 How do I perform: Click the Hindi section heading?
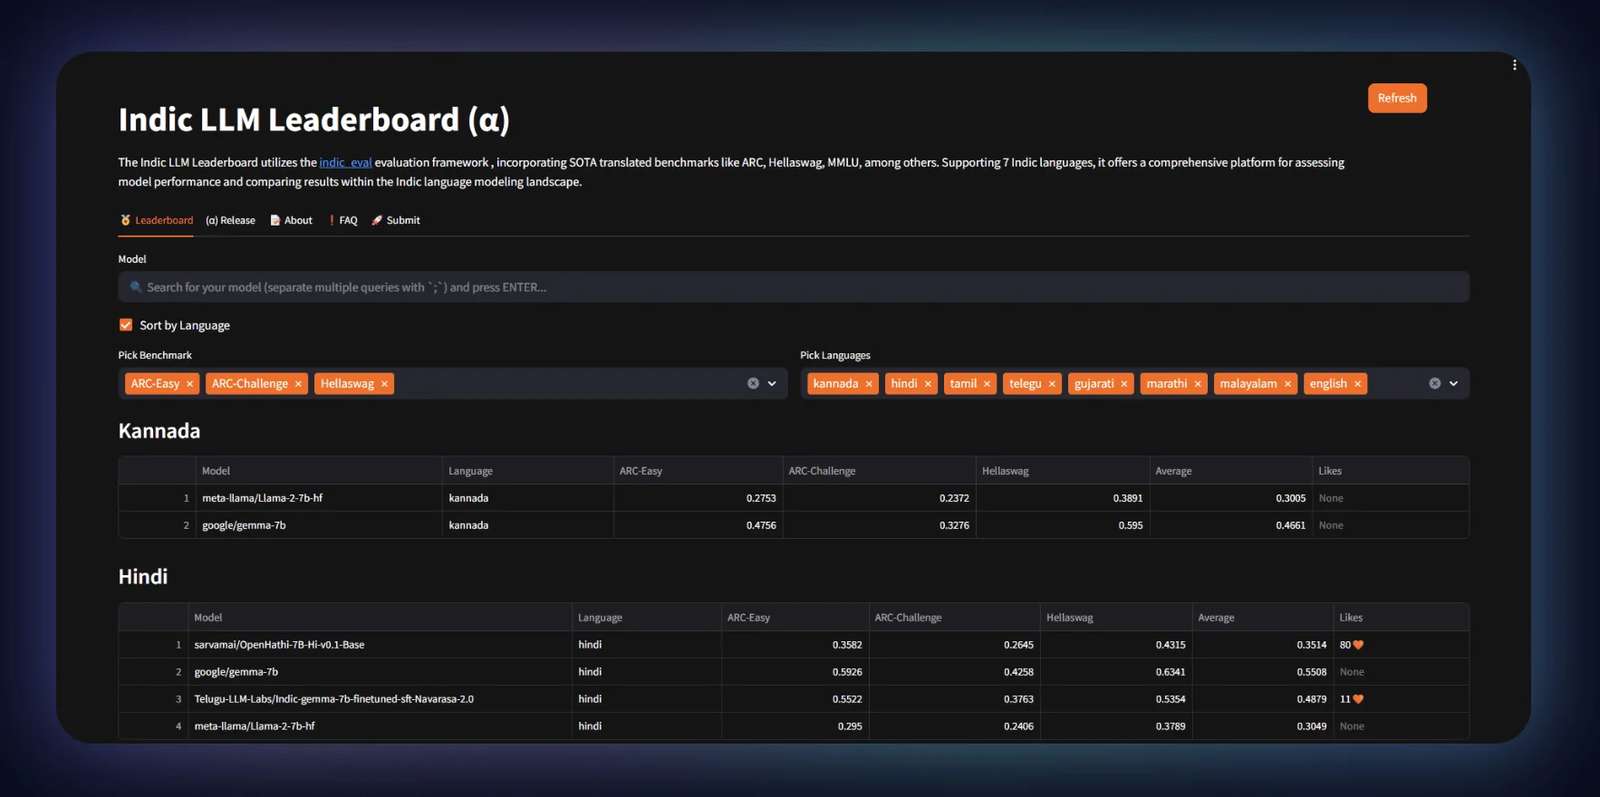(143, 577)
